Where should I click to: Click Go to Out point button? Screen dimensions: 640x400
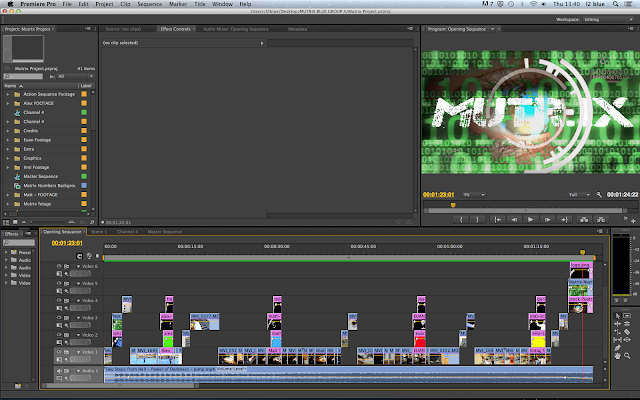point(564,220)
